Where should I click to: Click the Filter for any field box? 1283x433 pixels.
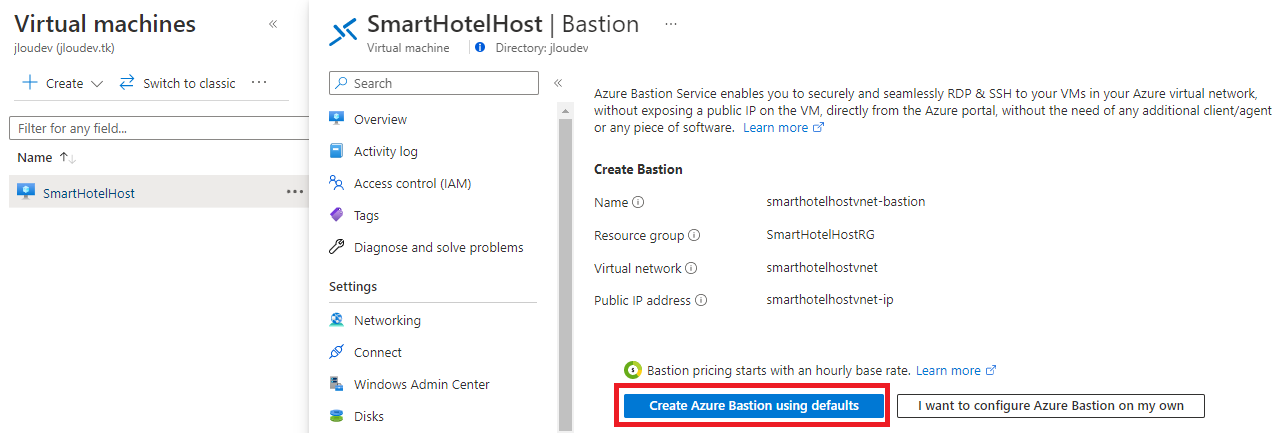[x=159, y=128]
